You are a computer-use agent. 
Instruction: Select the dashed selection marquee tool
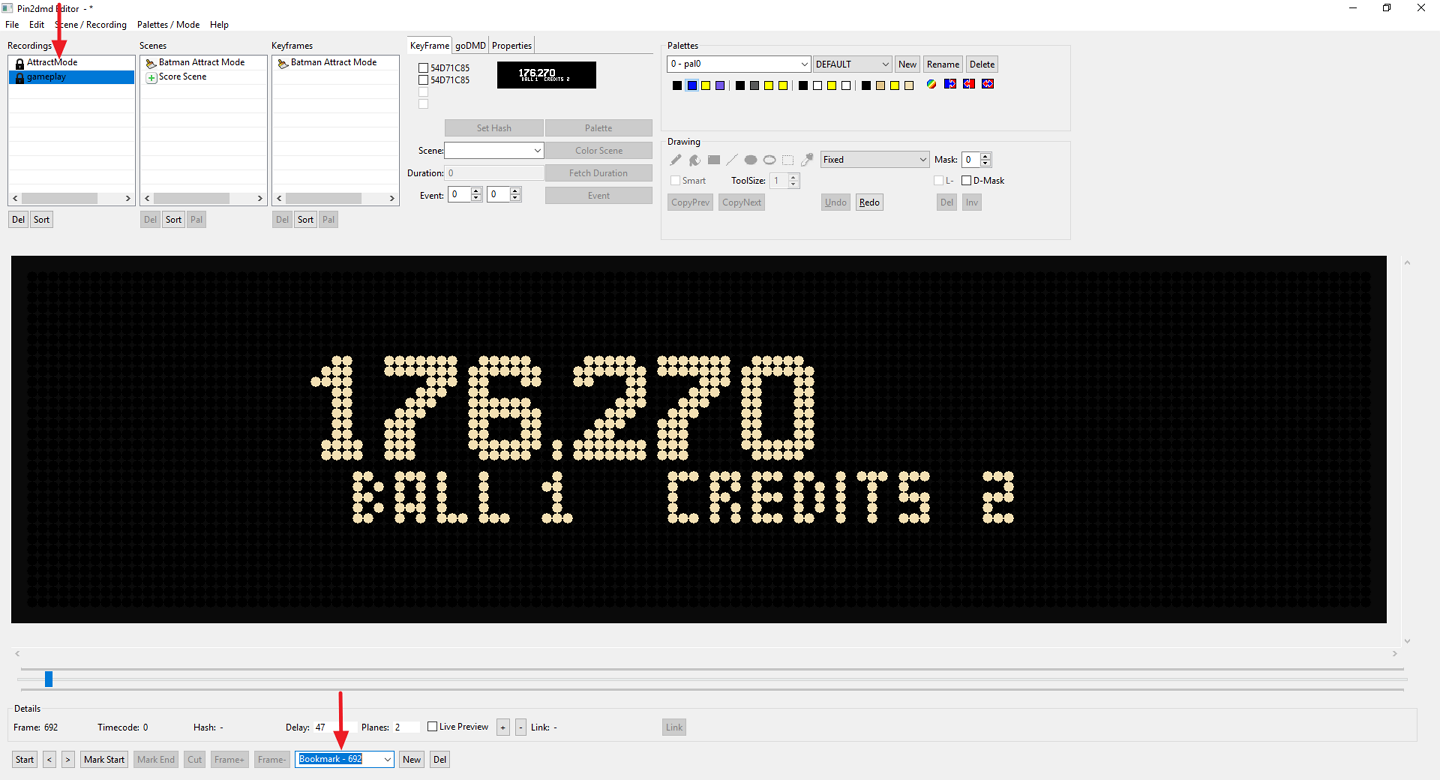click(x=788, y=160)
